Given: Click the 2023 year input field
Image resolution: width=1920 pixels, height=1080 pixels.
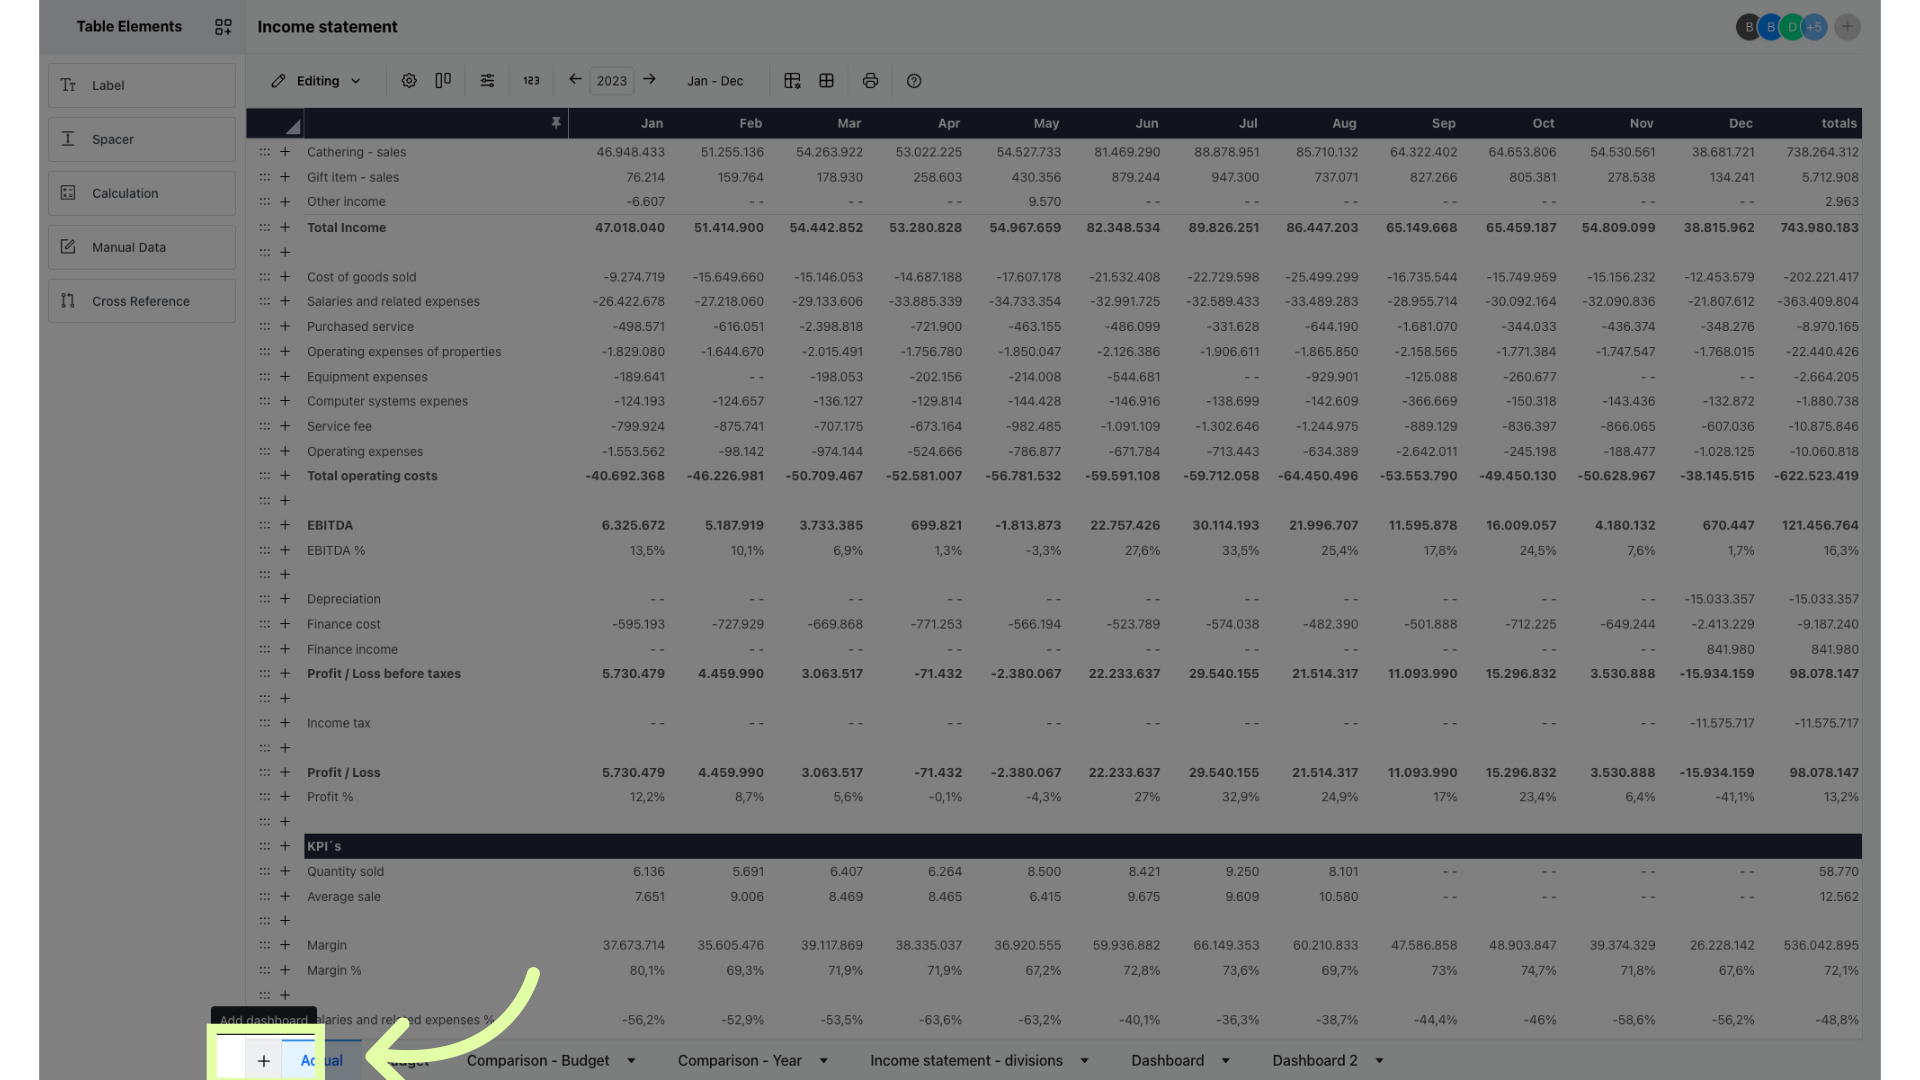Looking at the screenshot, I should (612, 81).
